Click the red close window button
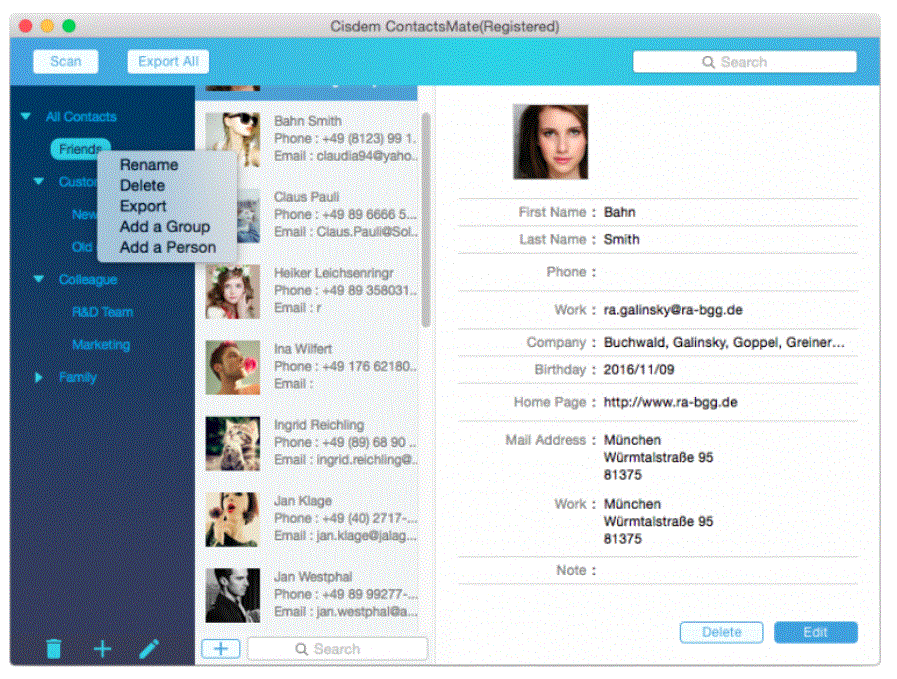The image size is (897, 679). click(x=26, y=26)
